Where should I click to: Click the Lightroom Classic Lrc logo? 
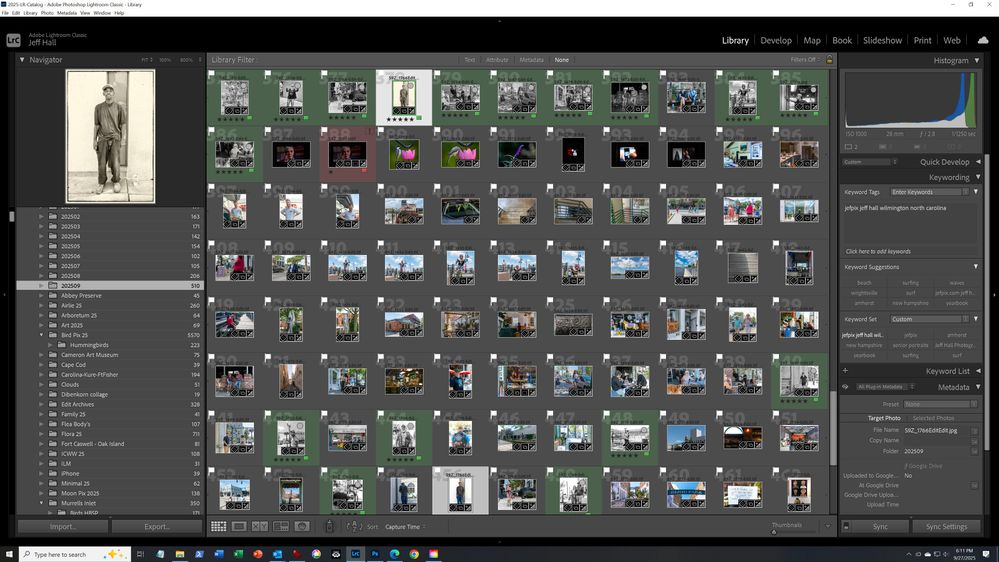click(13, 40)
